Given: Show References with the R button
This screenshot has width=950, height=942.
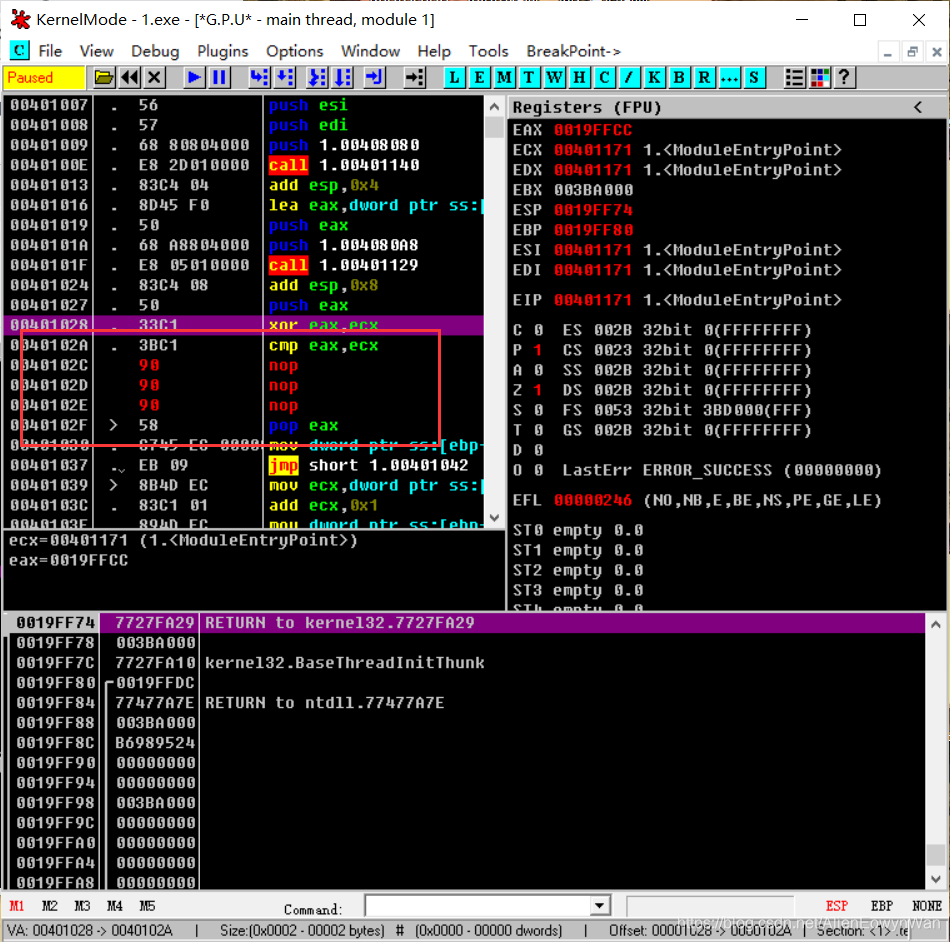Looking at the screenshot, I should click(x=704, y=78).
